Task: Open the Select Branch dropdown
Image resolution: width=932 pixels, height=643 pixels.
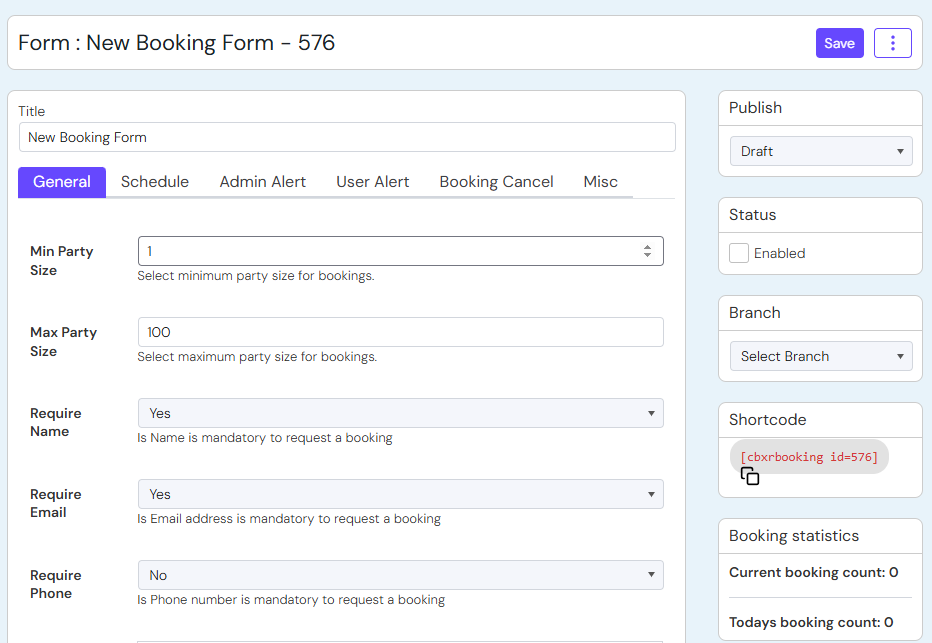Action: (821, 356)
